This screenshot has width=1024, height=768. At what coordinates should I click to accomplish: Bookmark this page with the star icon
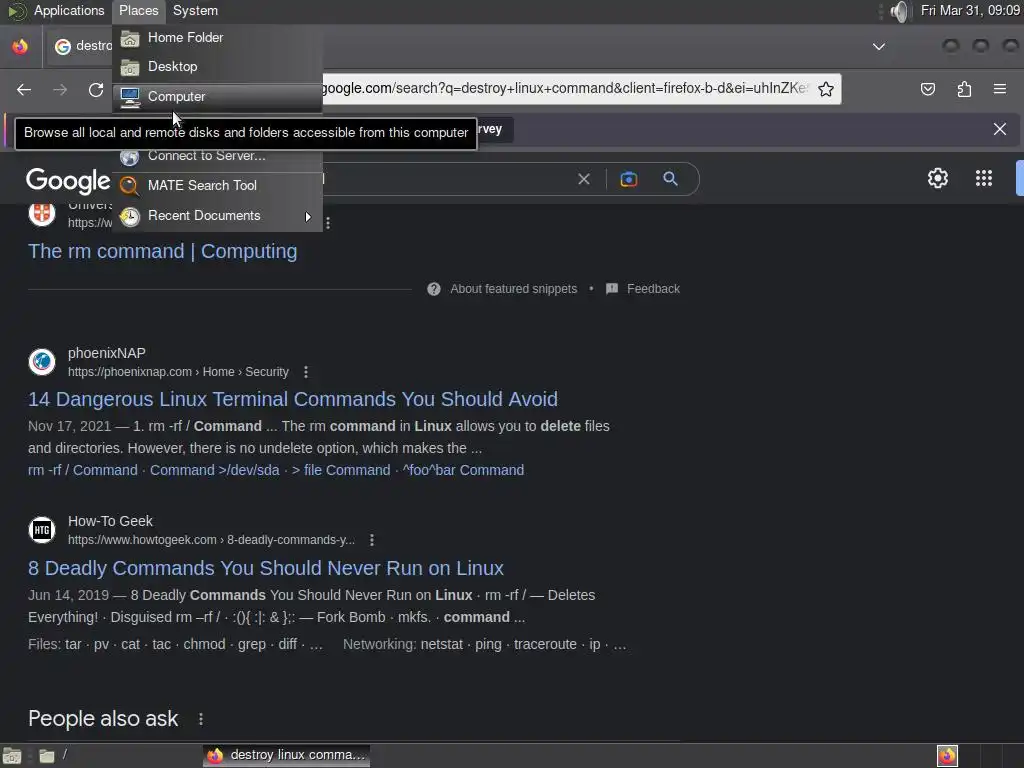click(x=825, y=89)
